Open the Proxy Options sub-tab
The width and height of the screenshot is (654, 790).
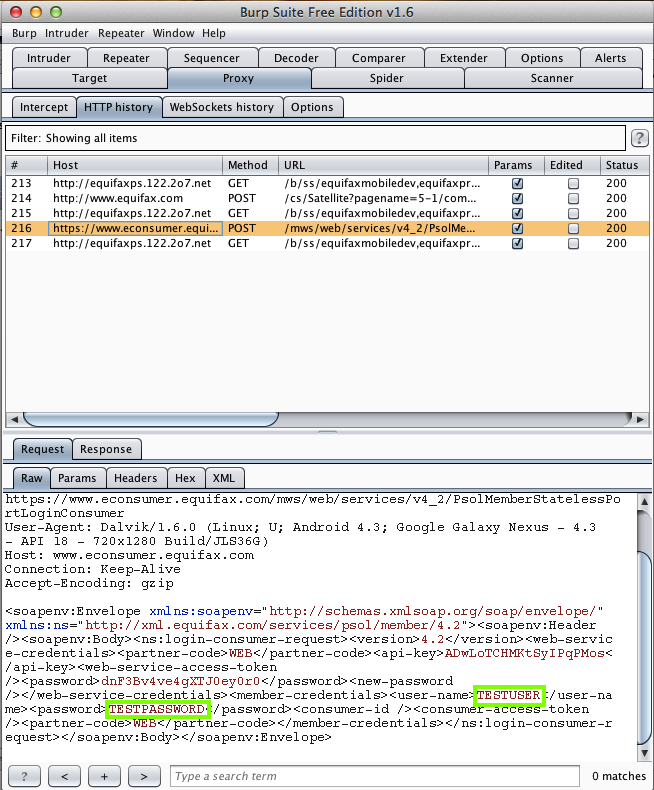click(312, 107)
